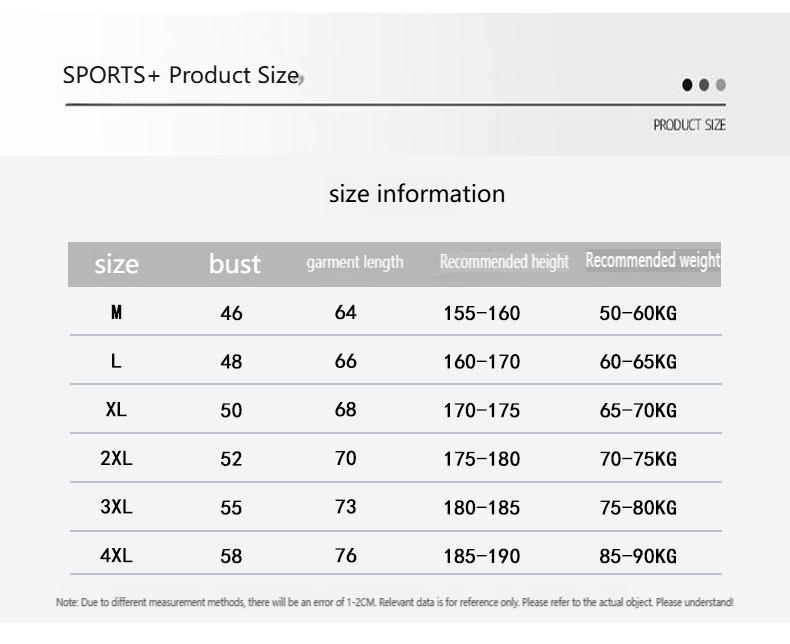Select the M size row label
790x644 pixels.
(x=117, y=313)
